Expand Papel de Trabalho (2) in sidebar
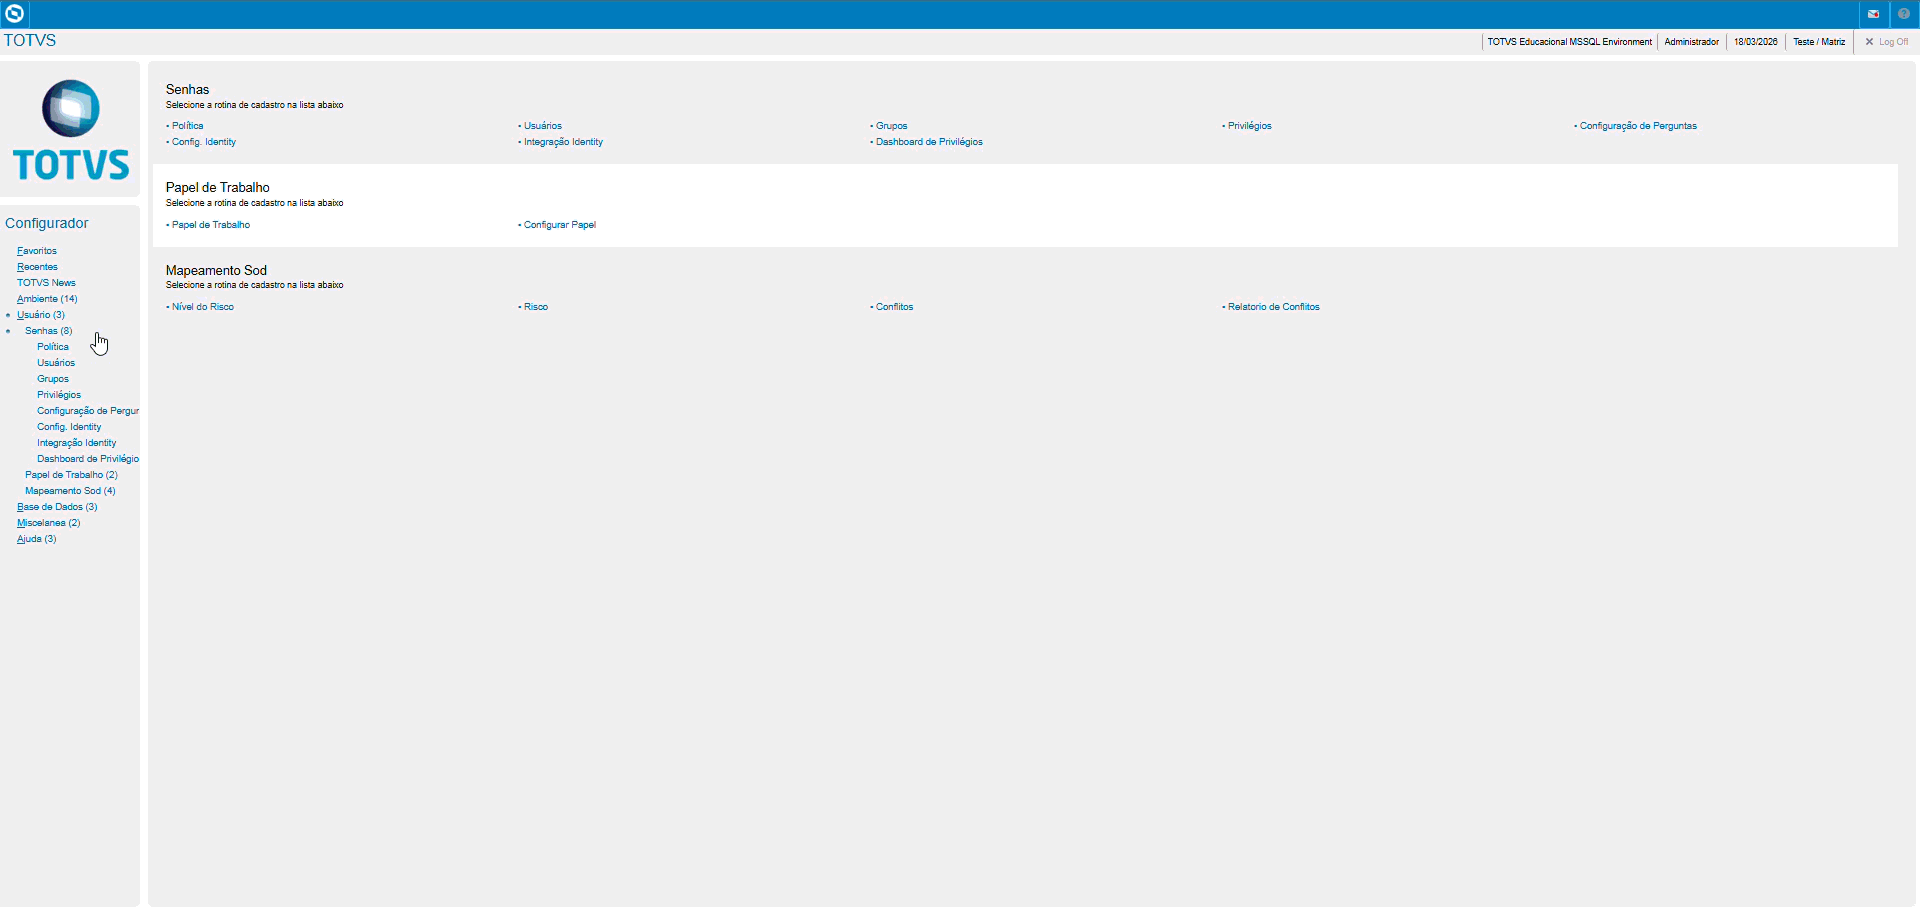Image resolution: width=1920 pixels, height=912 pixels. tap(71, 475)
